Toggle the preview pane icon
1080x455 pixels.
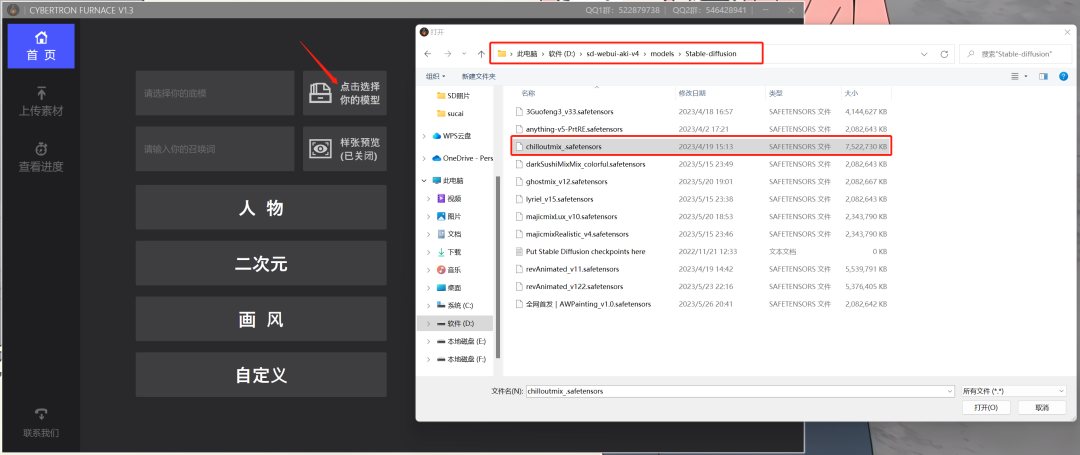tap(1043, 76)
